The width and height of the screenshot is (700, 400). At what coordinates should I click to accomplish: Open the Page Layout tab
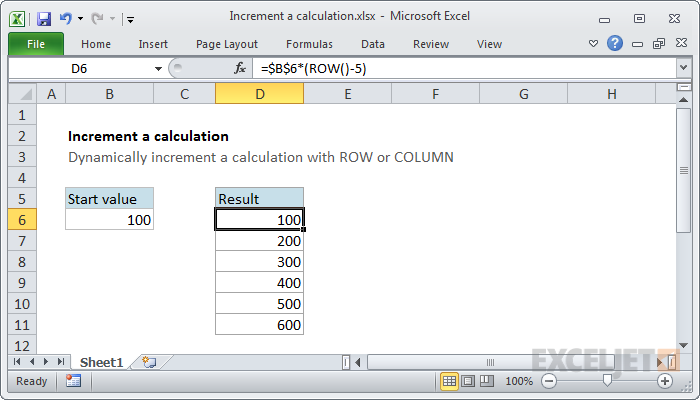tap(227, 44)
